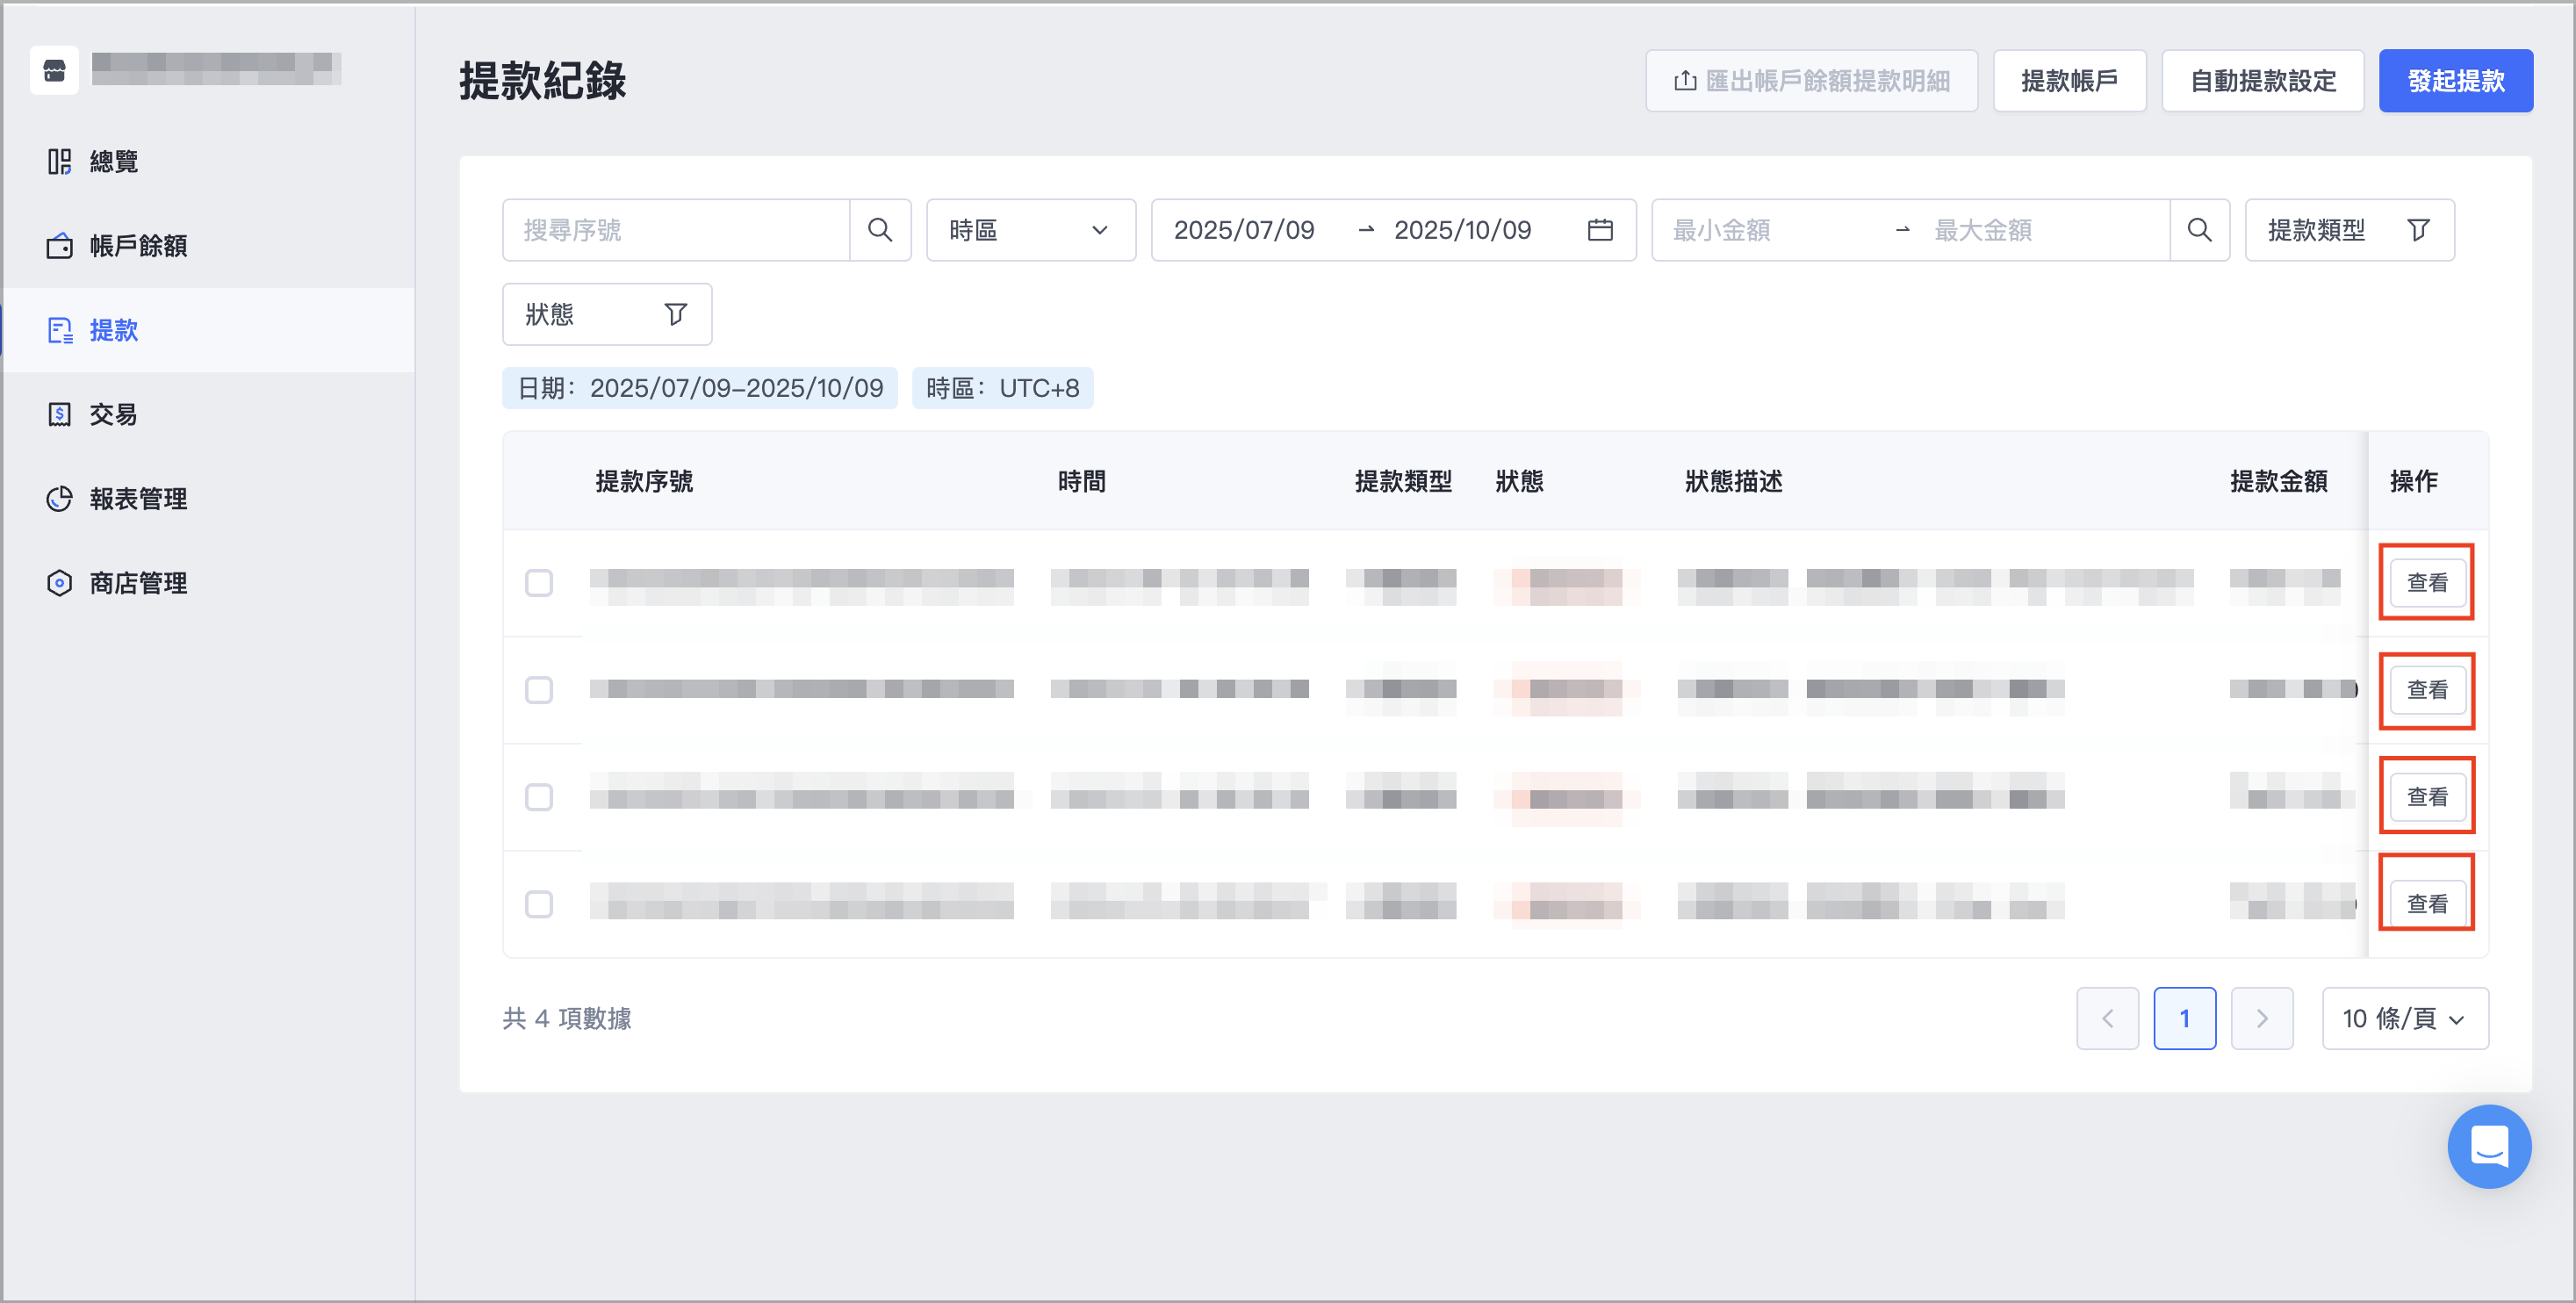Screen dimensions: 2576x1303
Task: Click the 交易 receipt icon
Action: pos(60,414)
